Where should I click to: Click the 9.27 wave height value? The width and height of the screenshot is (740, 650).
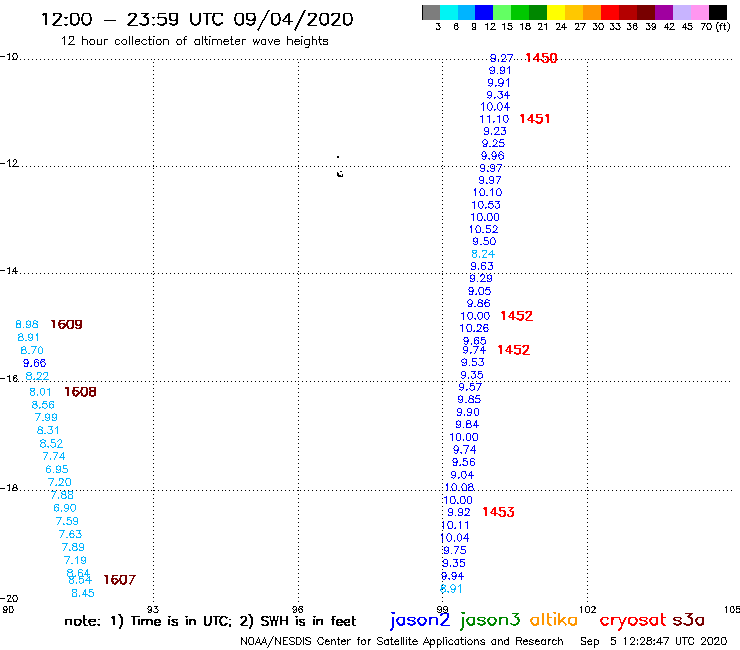pyautogui.click(x=501, y=58)
